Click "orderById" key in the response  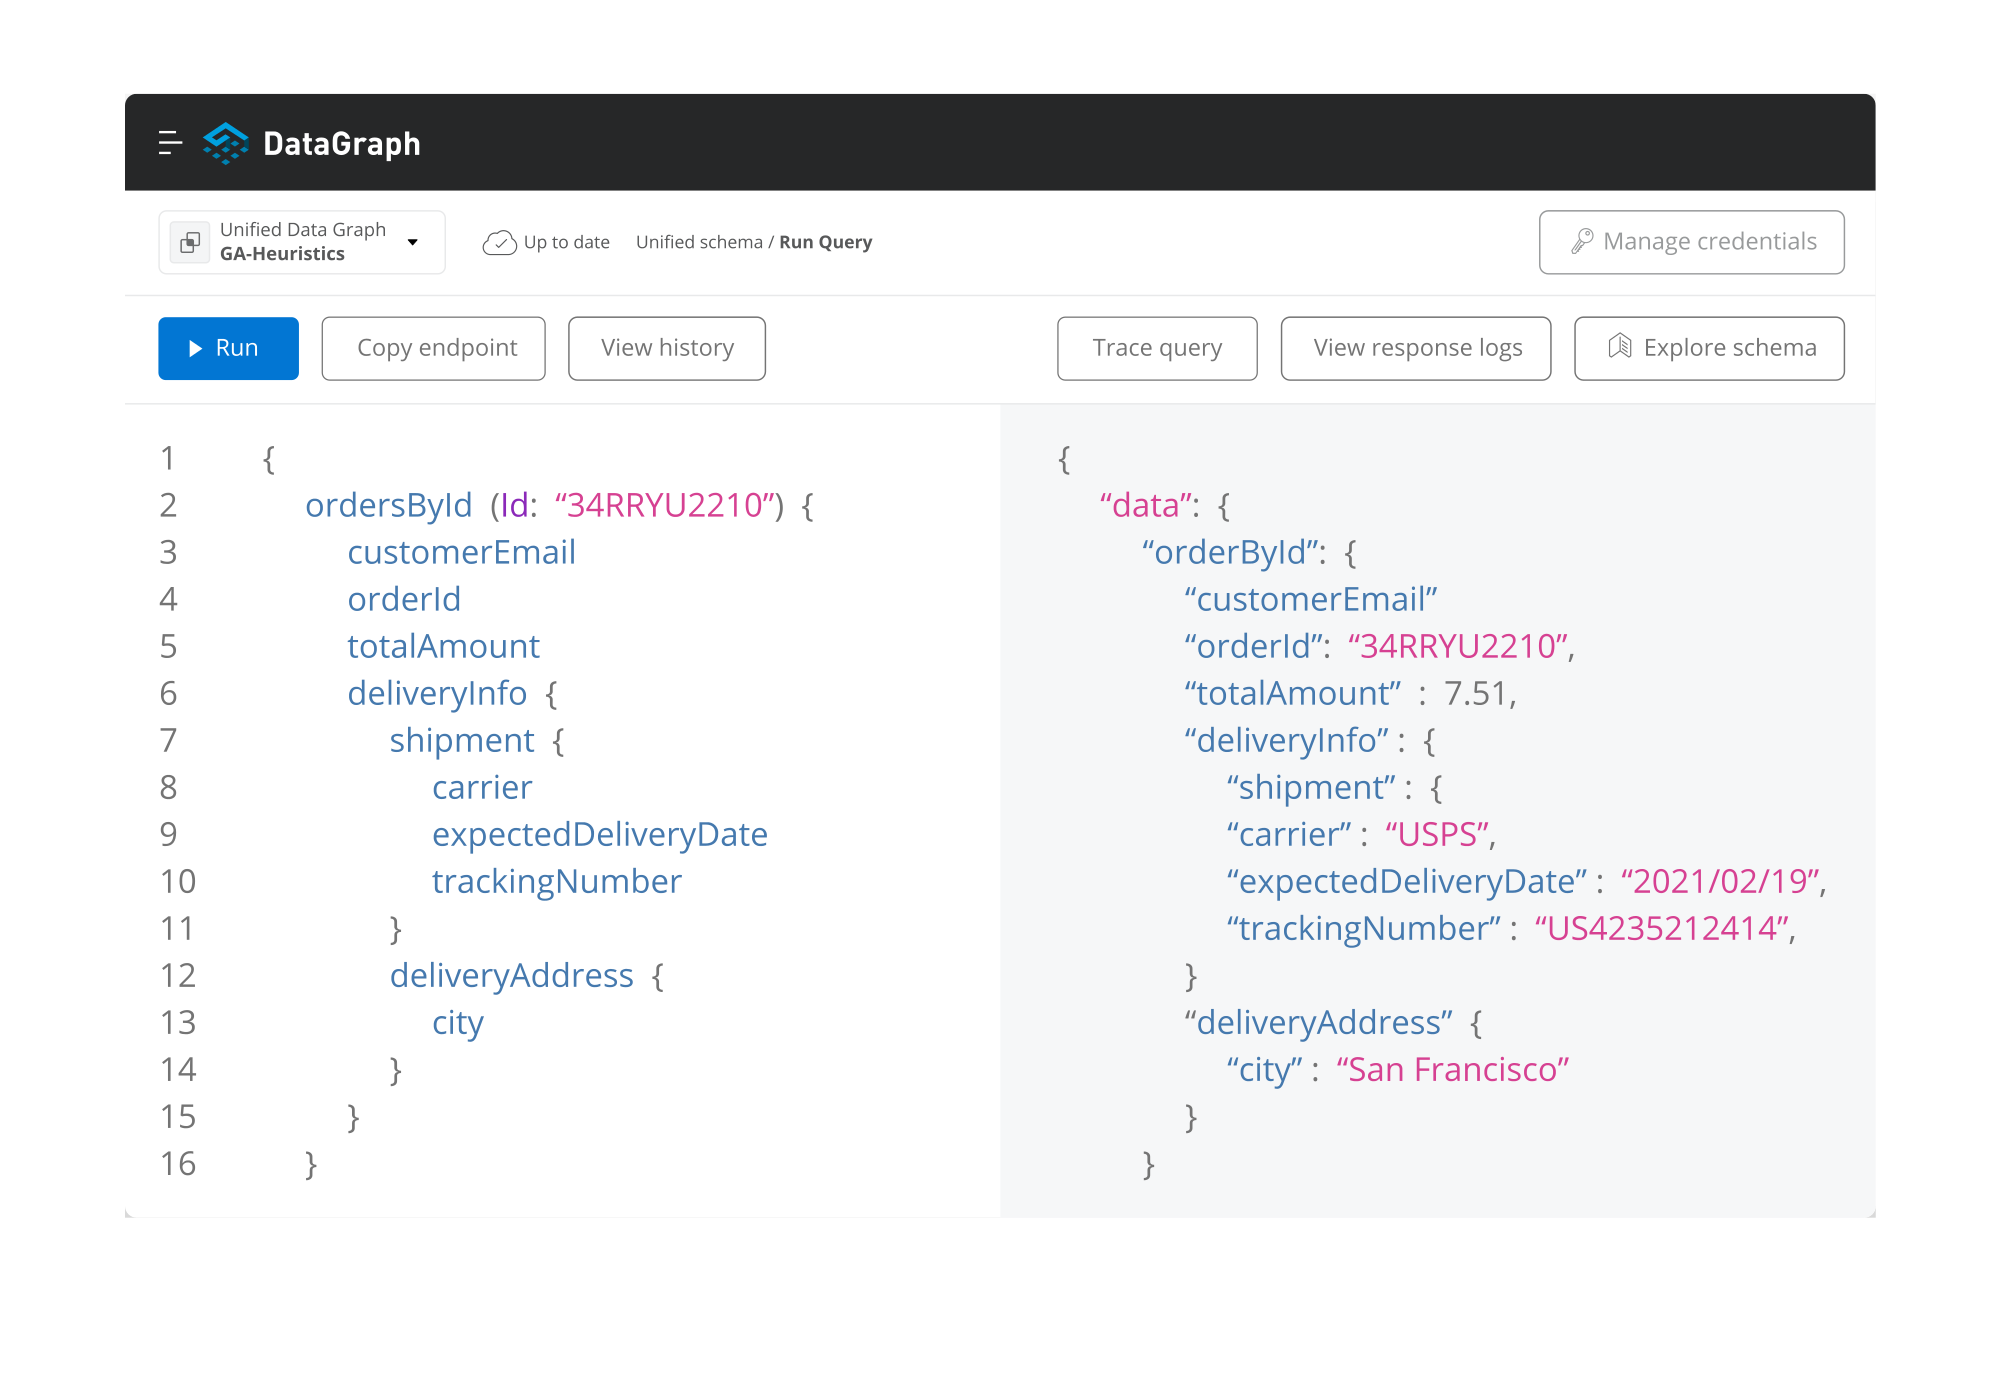[1231, 553]
